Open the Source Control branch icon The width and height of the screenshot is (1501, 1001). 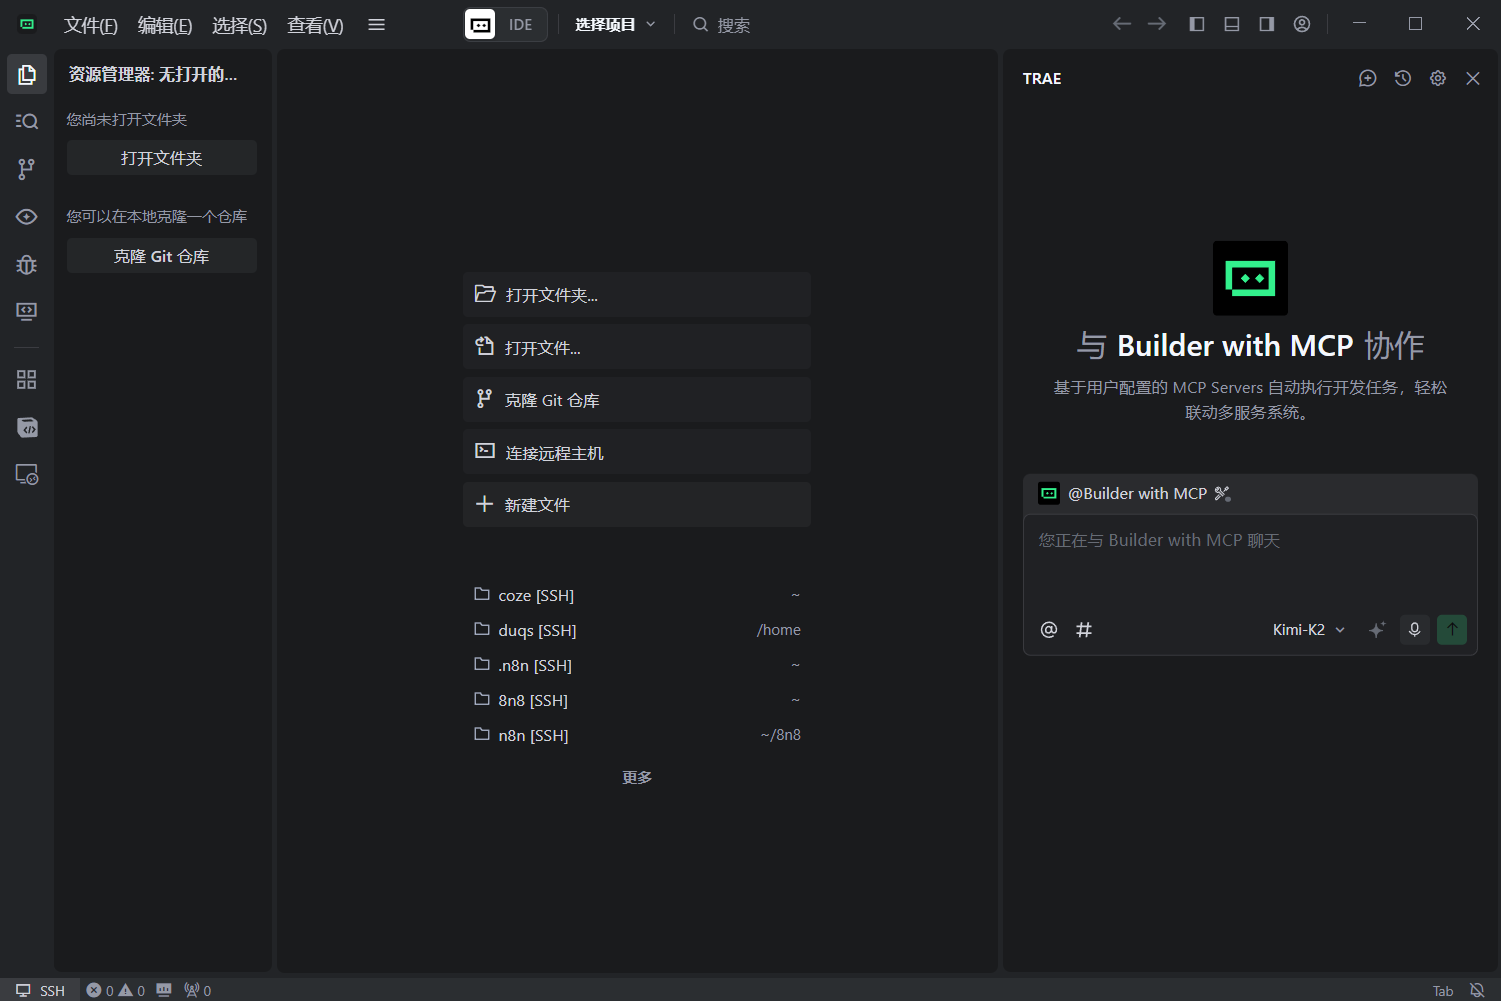[x=27, y=169]
